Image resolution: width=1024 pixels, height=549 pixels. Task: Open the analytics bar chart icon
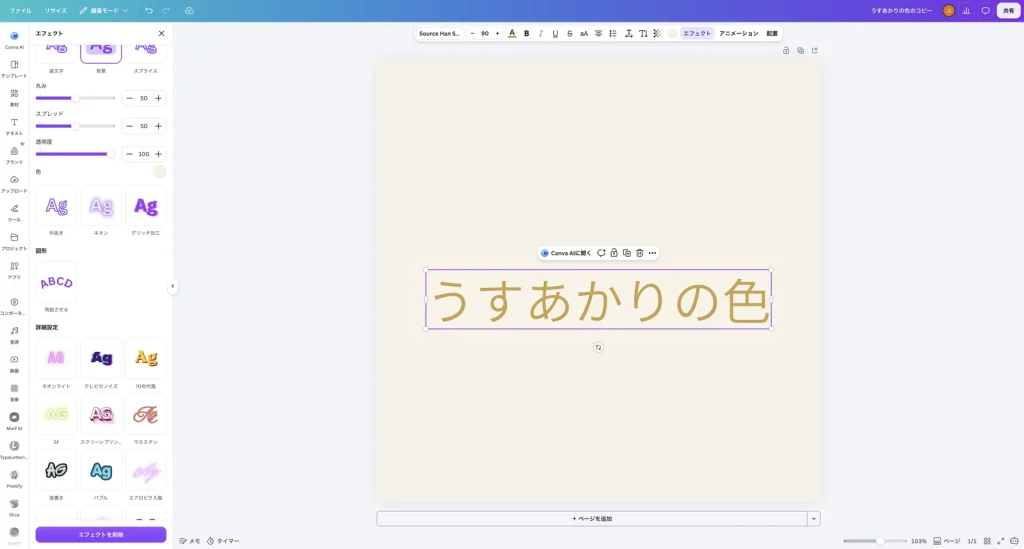pyautogui.click(x=967, y=10)
